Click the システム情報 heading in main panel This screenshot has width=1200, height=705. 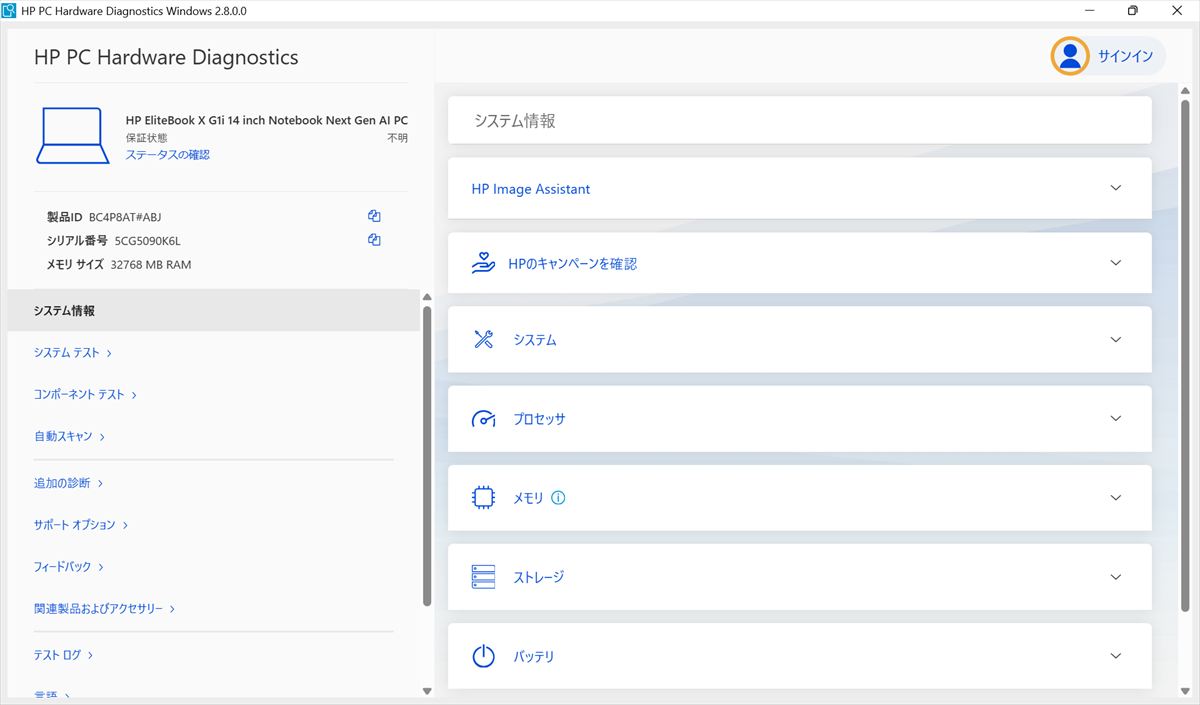click(x=515, y=121)
